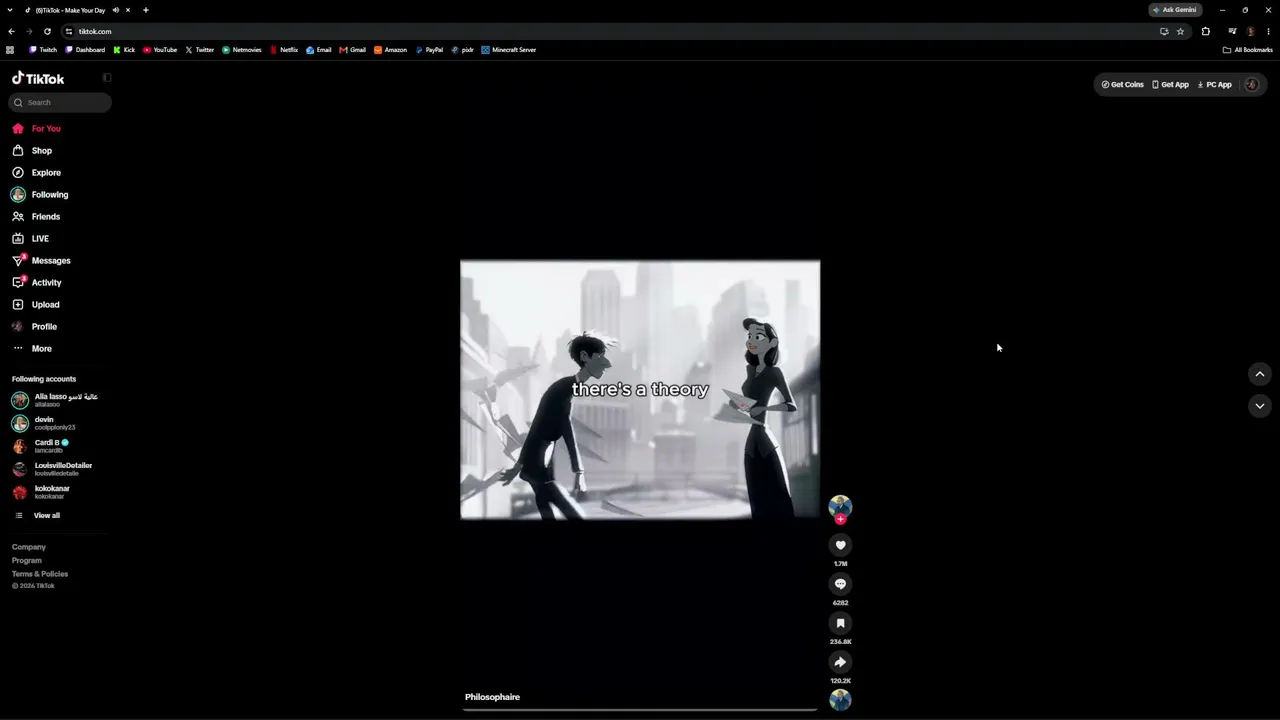The height and width of the screenshot is (720, 1280).
Task: Mute the TikTok browser tab
Action: [115, 10]
